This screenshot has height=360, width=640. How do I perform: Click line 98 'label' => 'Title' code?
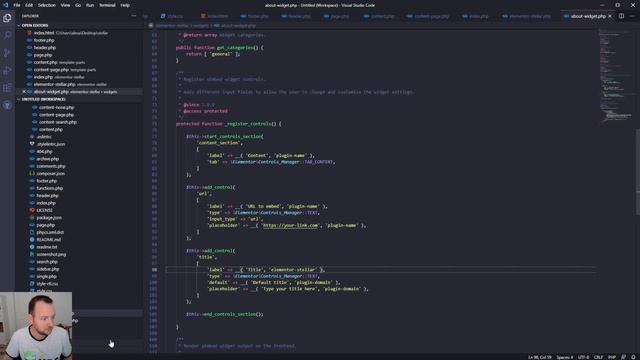tap(266, 270)
